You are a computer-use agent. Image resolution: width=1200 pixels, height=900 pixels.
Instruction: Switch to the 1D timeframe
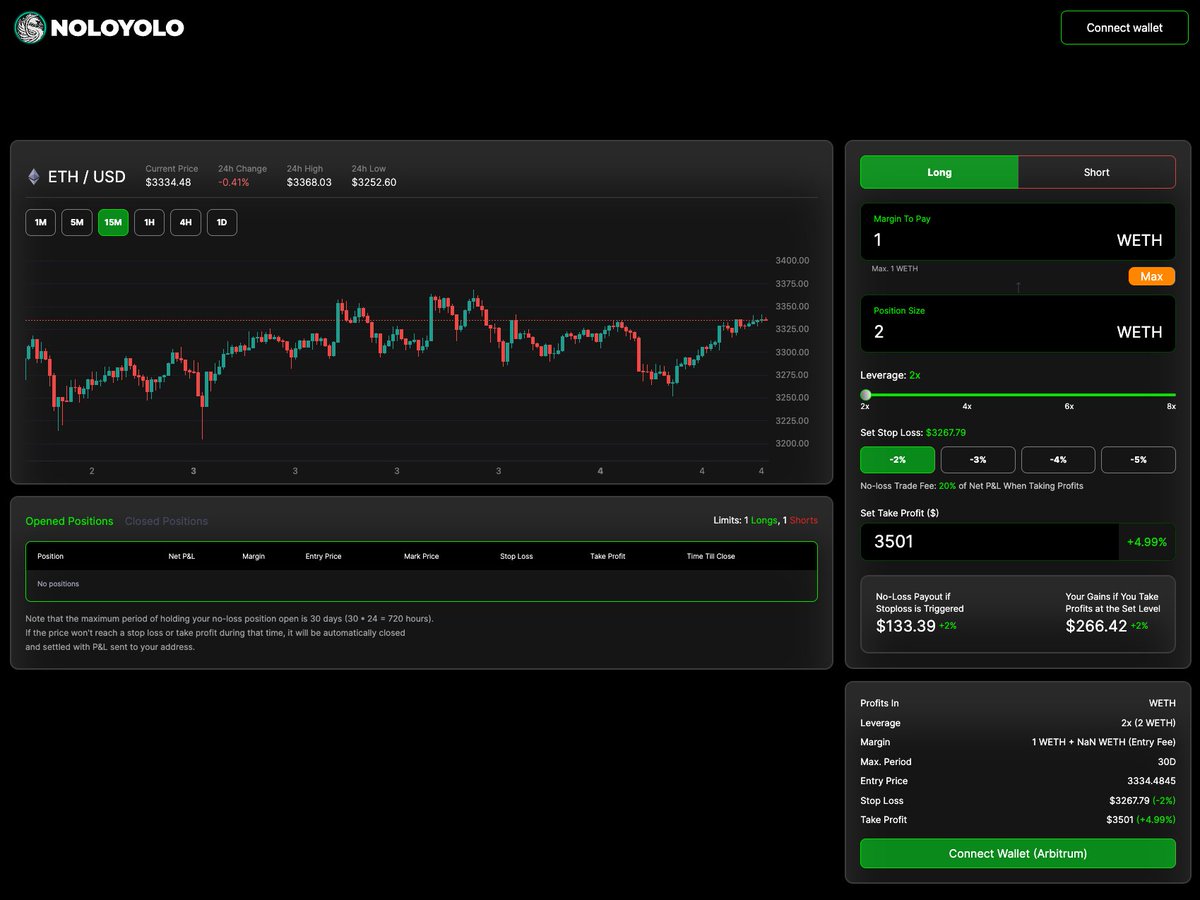(221, 222)
